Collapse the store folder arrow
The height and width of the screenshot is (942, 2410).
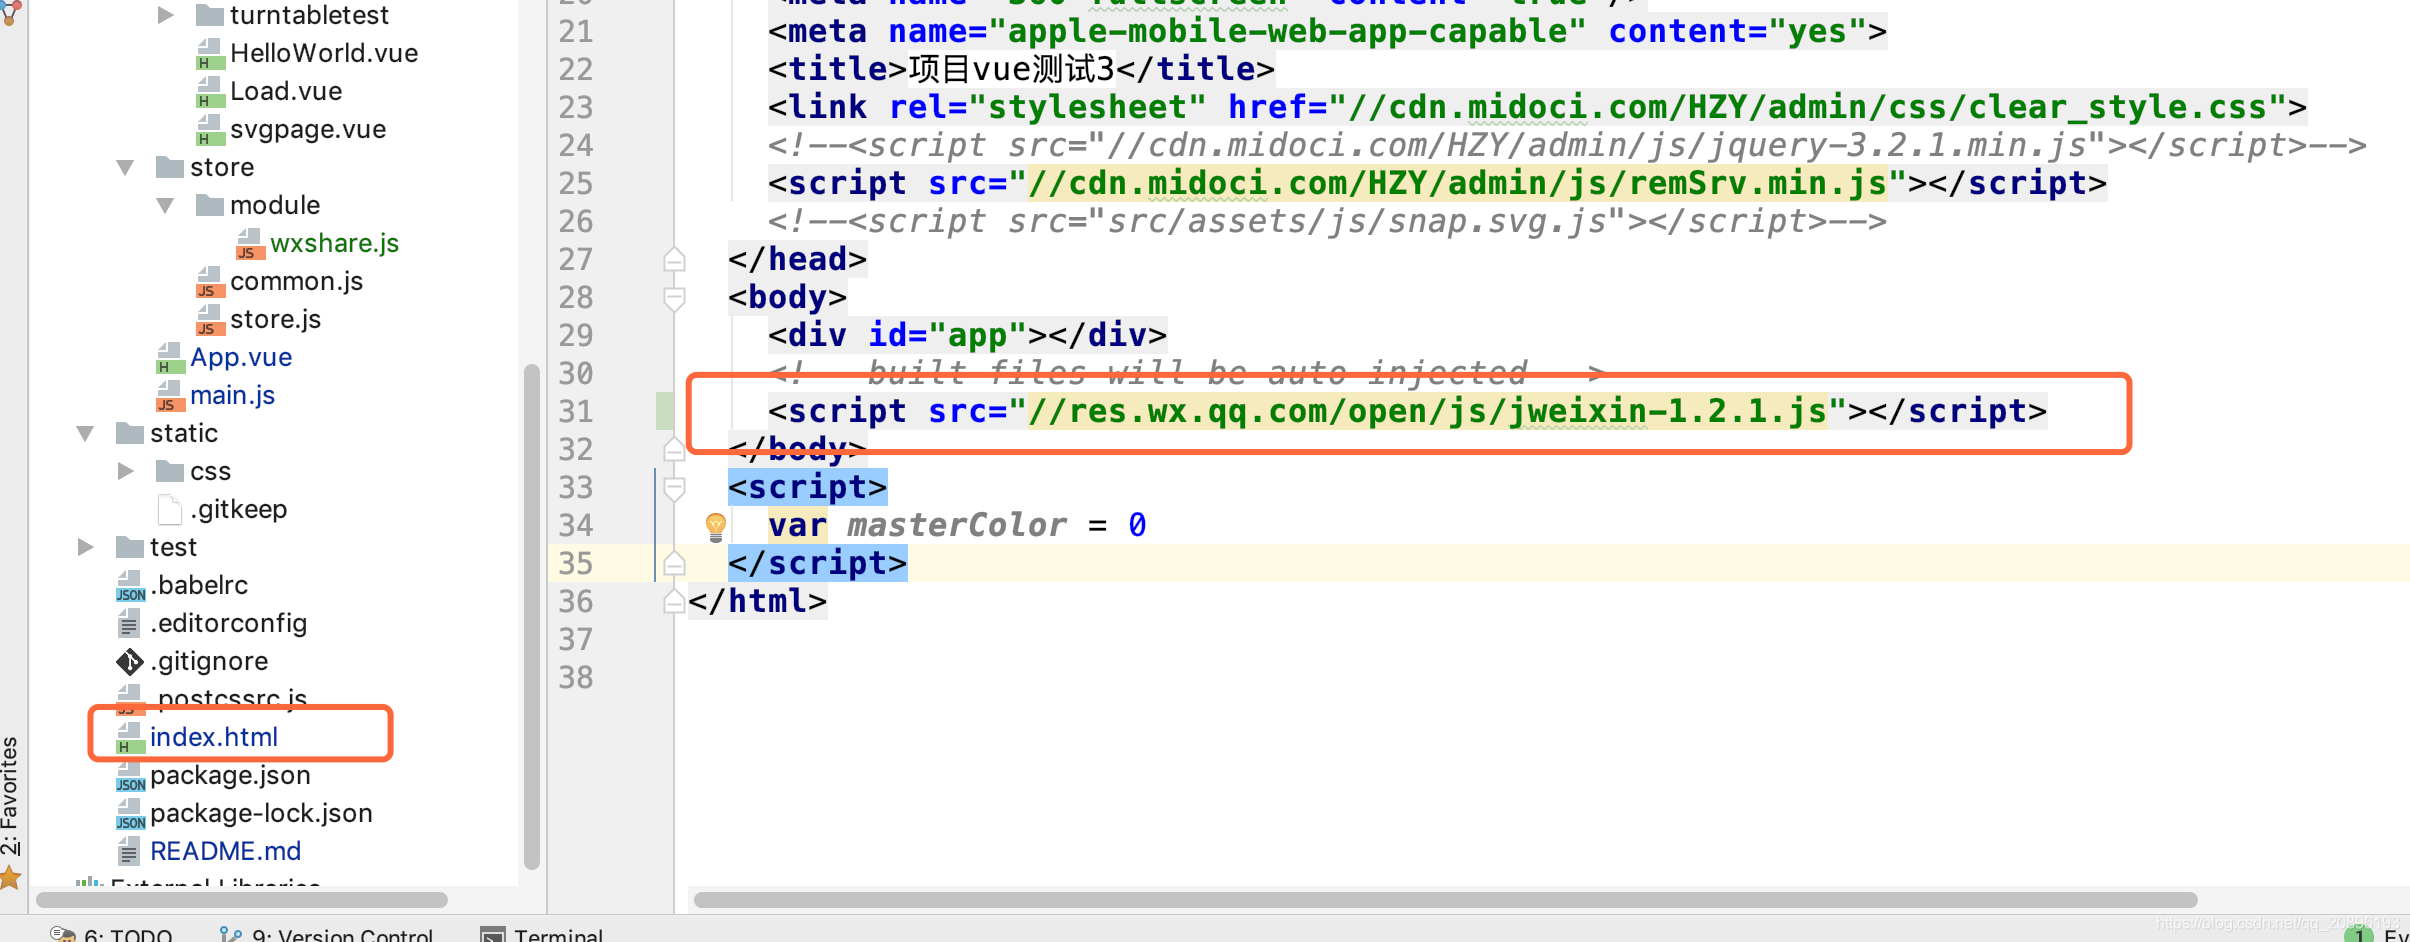126,167
